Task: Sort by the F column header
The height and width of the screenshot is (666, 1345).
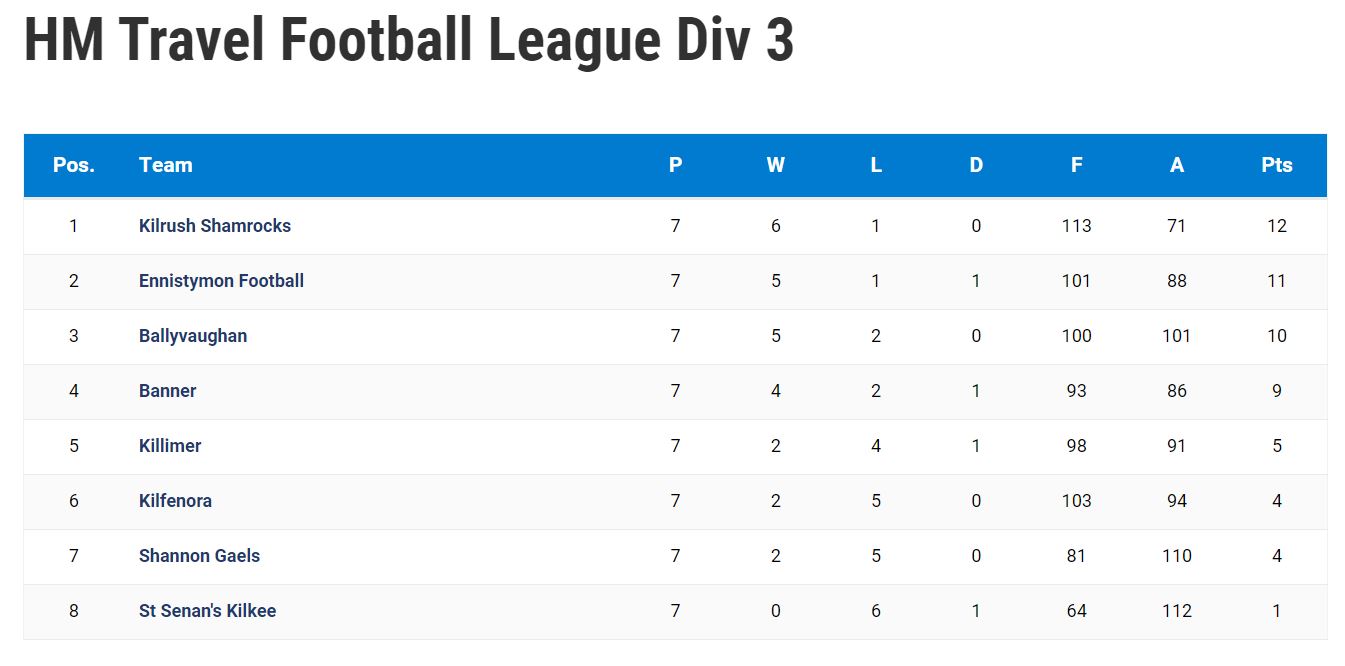Action: click(1077, 165)
